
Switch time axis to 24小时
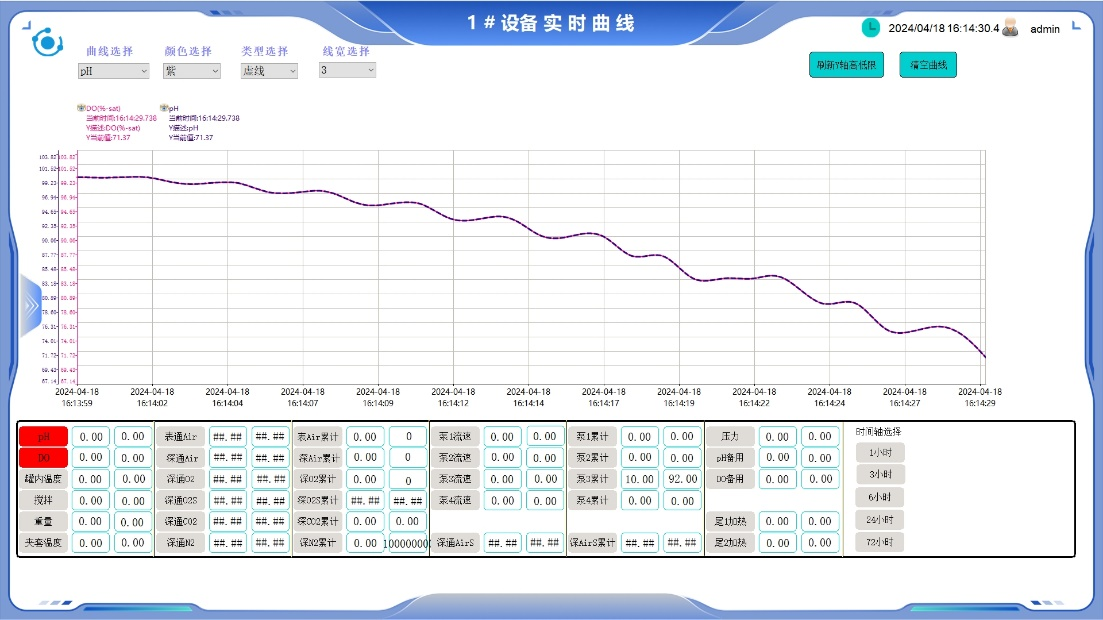coord(880,520)
